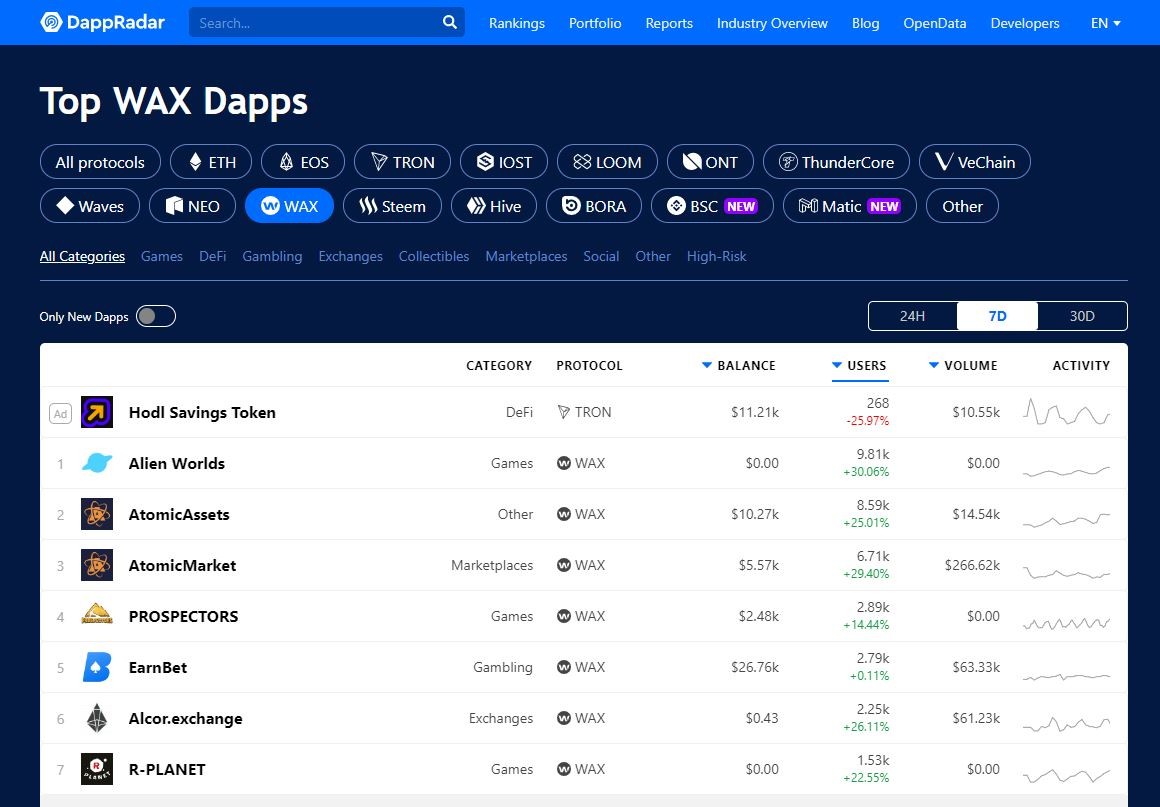Screen dimensions: 1160x807
Task: Select the Marketplaces category tab
Action: click(526, 256)
